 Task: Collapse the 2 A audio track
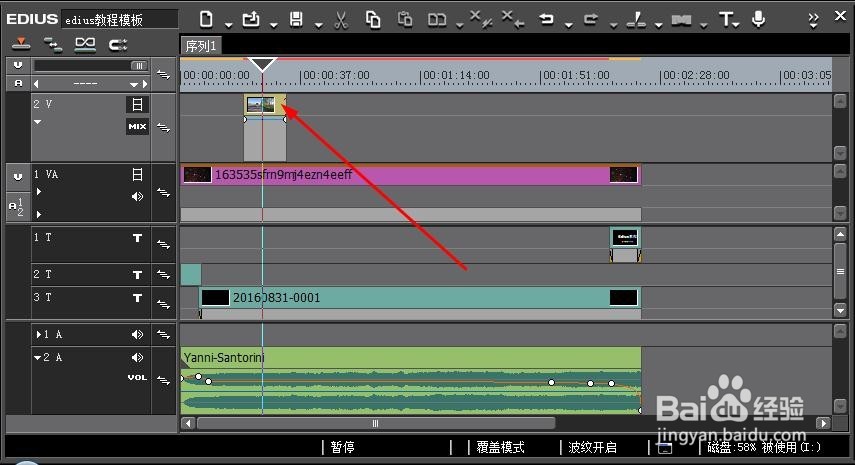pos(38,358)
